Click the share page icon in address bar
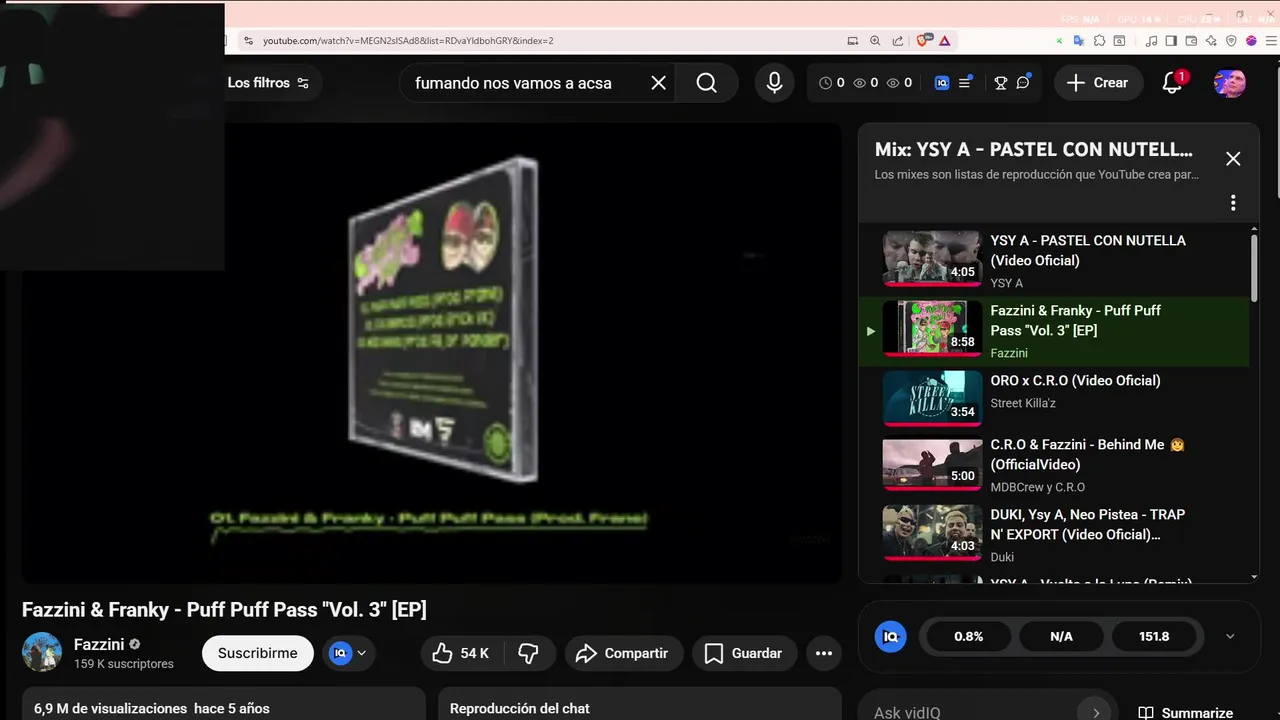Screen dimensions: 1280x720 tap(898, 41)
